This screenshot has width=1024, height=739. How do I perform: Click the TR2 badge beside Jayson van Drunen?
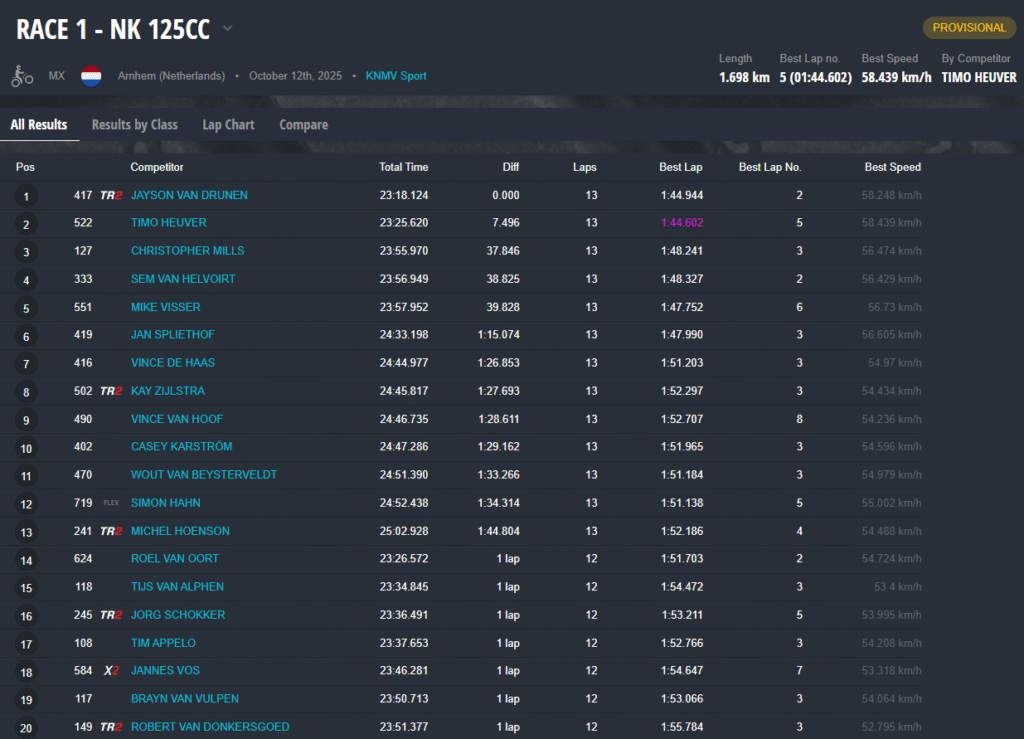pyautogui.click(x=111, y=195)
